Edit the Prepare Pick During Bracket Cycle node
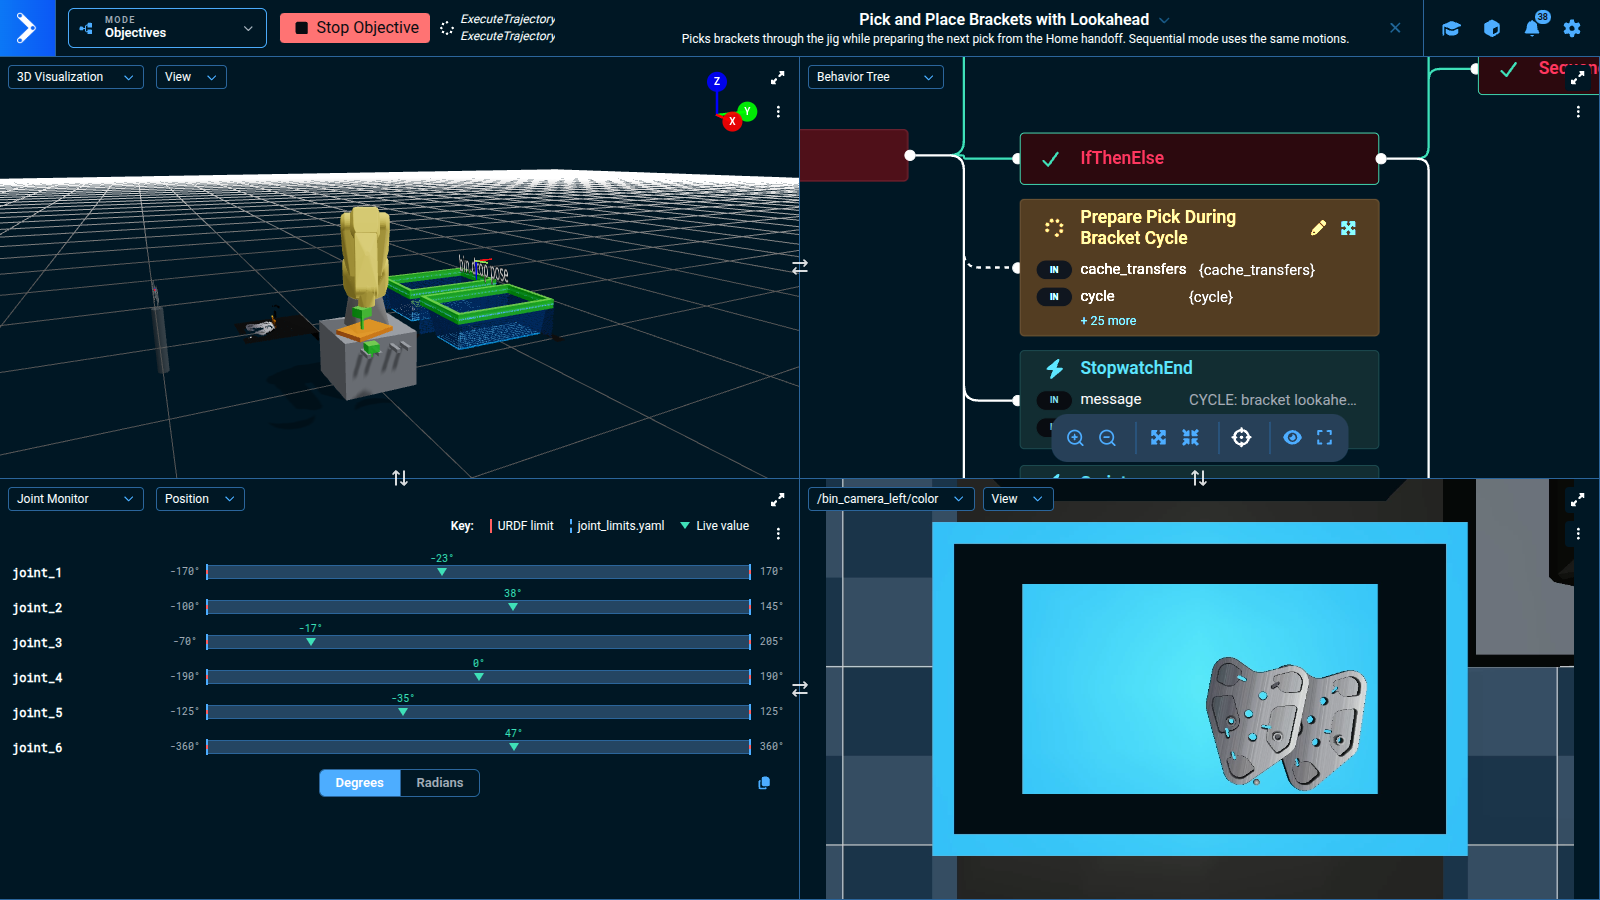 1319,228
